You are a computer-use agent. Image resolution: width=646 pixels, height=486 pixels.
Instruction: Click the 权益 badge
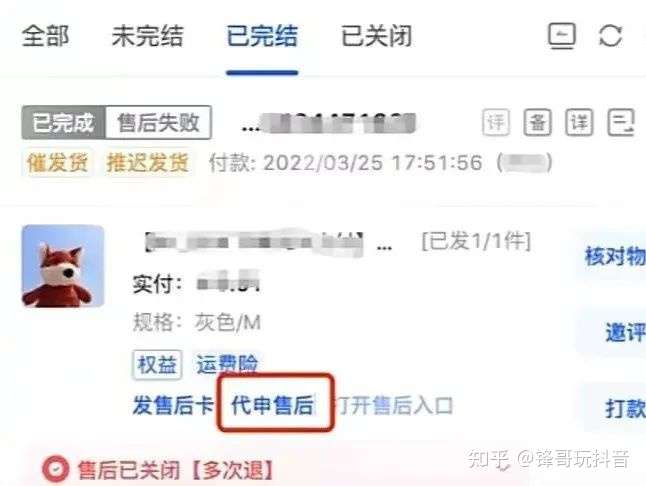tap(157, 364)
